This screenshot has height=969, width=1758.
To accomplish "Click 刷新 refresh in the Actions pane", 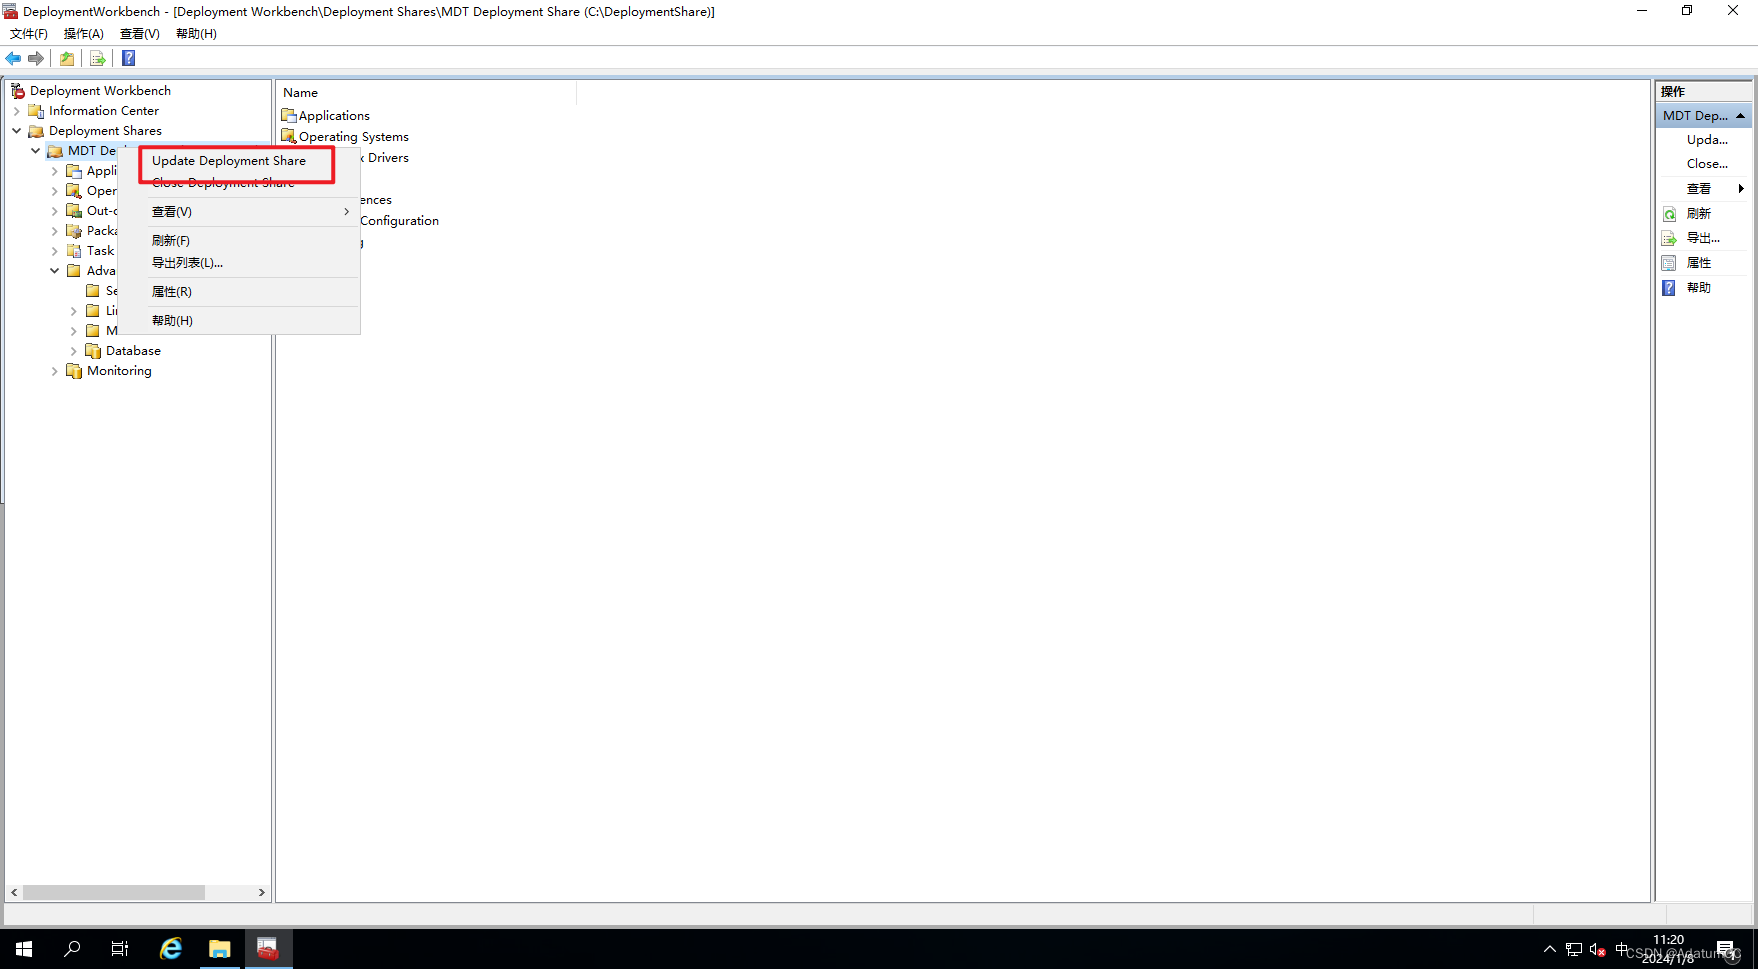I will pyautogui.click(x=1698, y=214).
